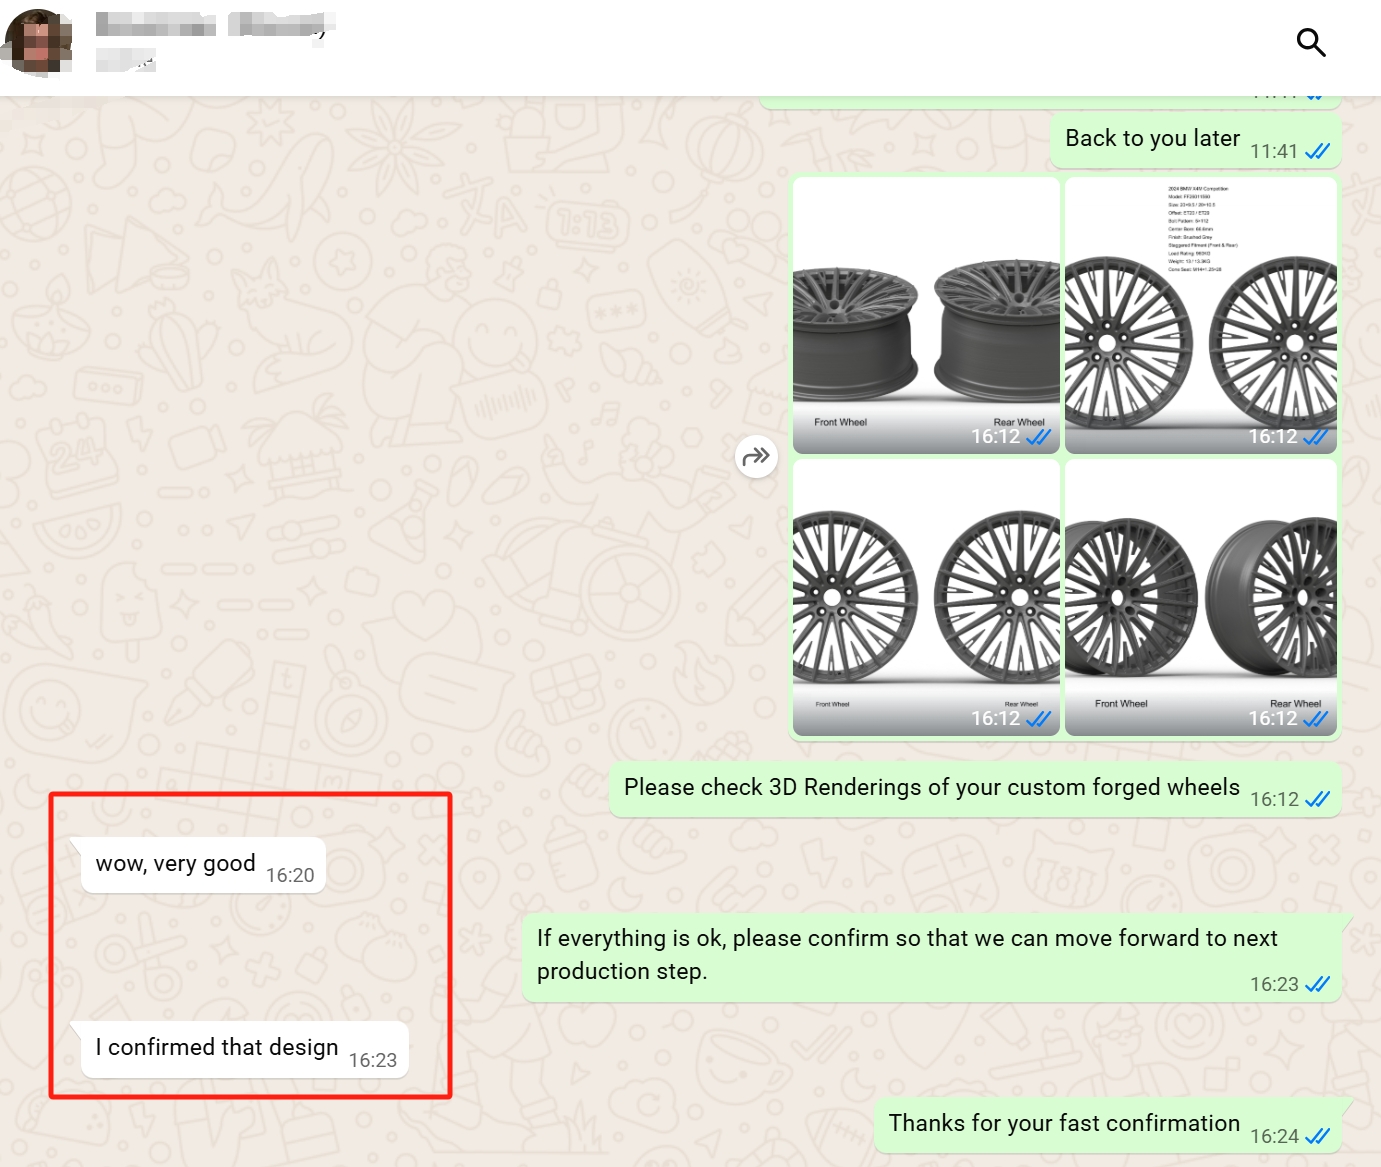Click read receipt ticks on 'Back to you later'
This screenshot has width=1381, height=1167.
1318,151
